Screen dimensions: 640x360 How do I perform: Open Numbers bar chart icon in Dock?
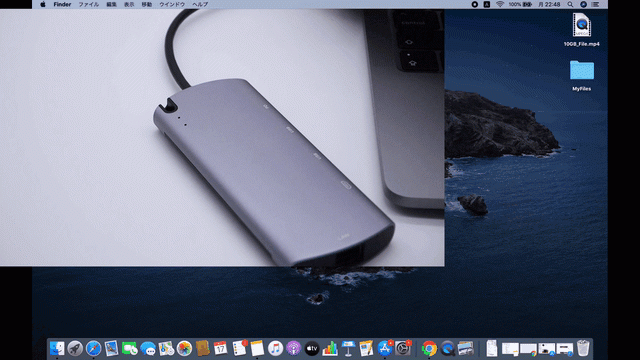(330, 349)
